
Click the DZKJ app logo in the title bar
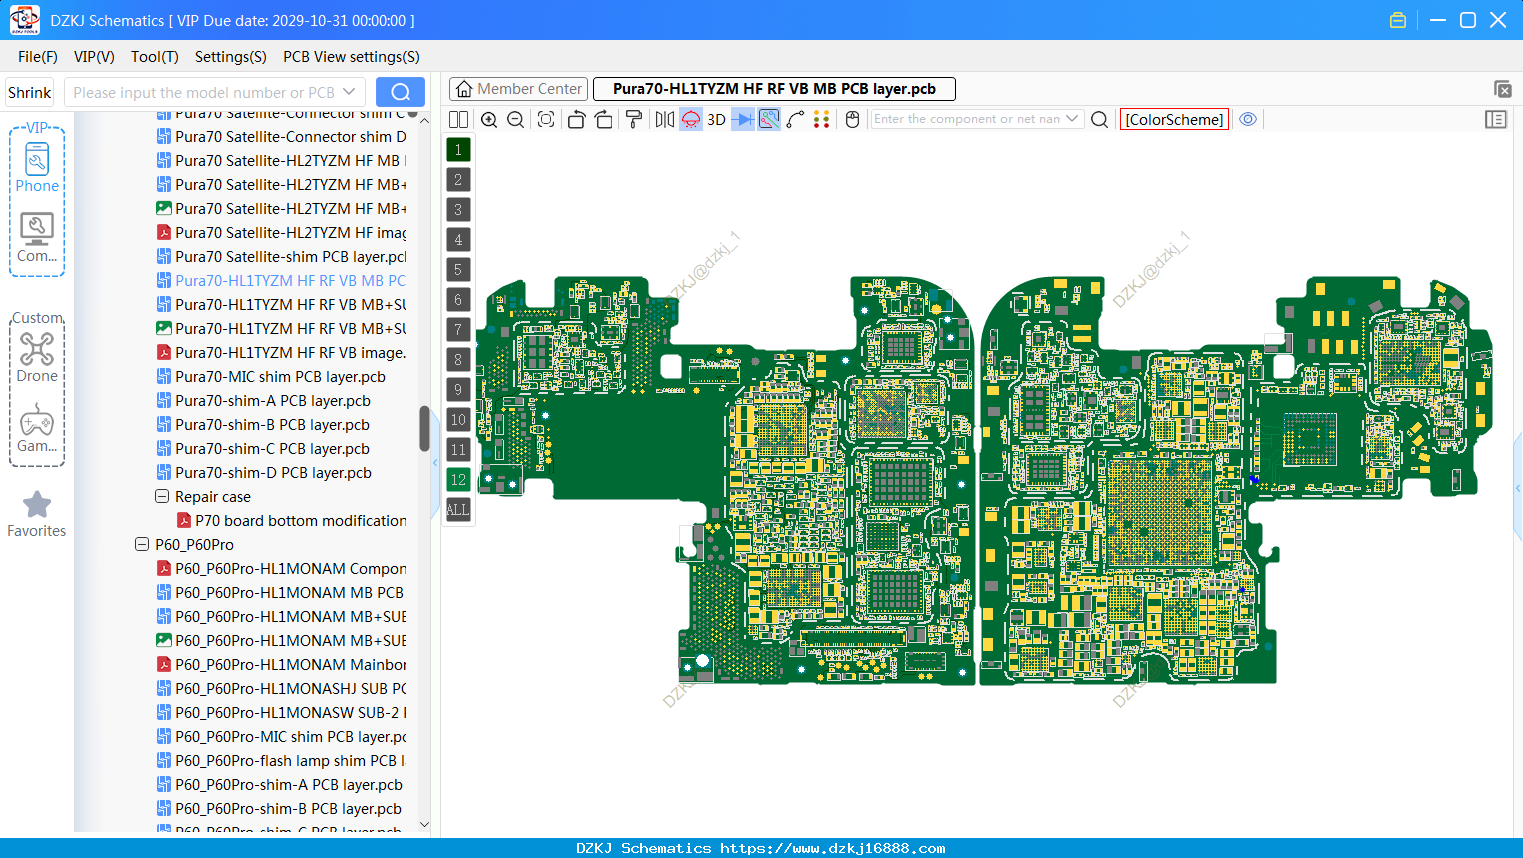coord(24,20)
